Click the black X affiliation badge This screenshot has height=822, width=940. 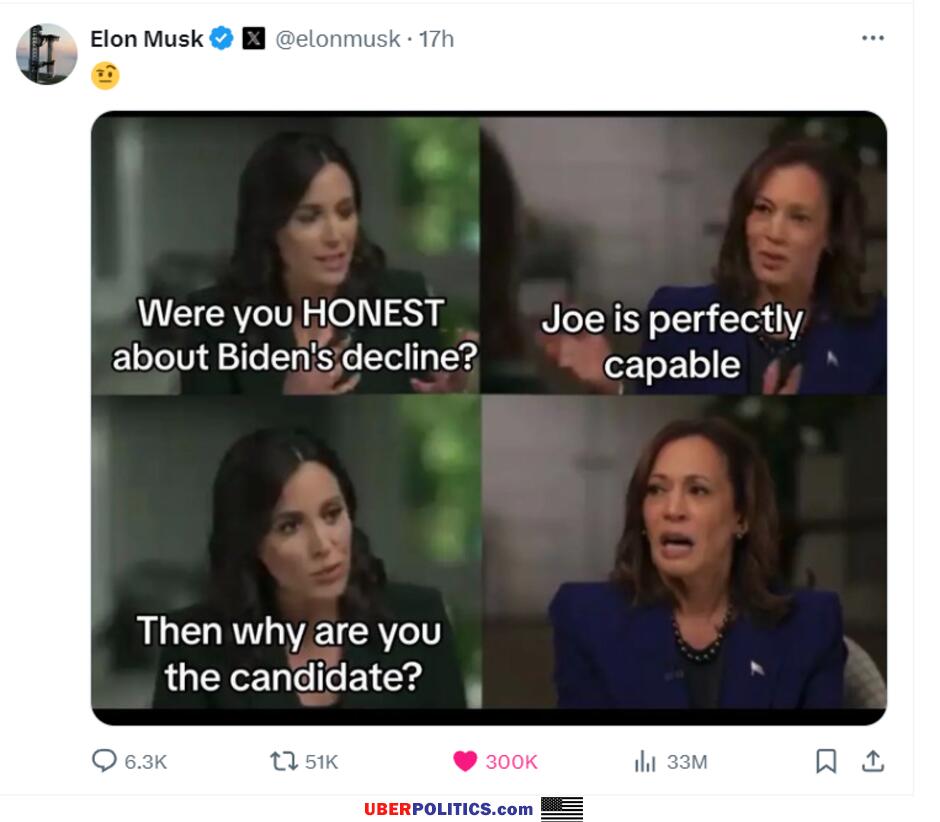[x=254, y=39]
